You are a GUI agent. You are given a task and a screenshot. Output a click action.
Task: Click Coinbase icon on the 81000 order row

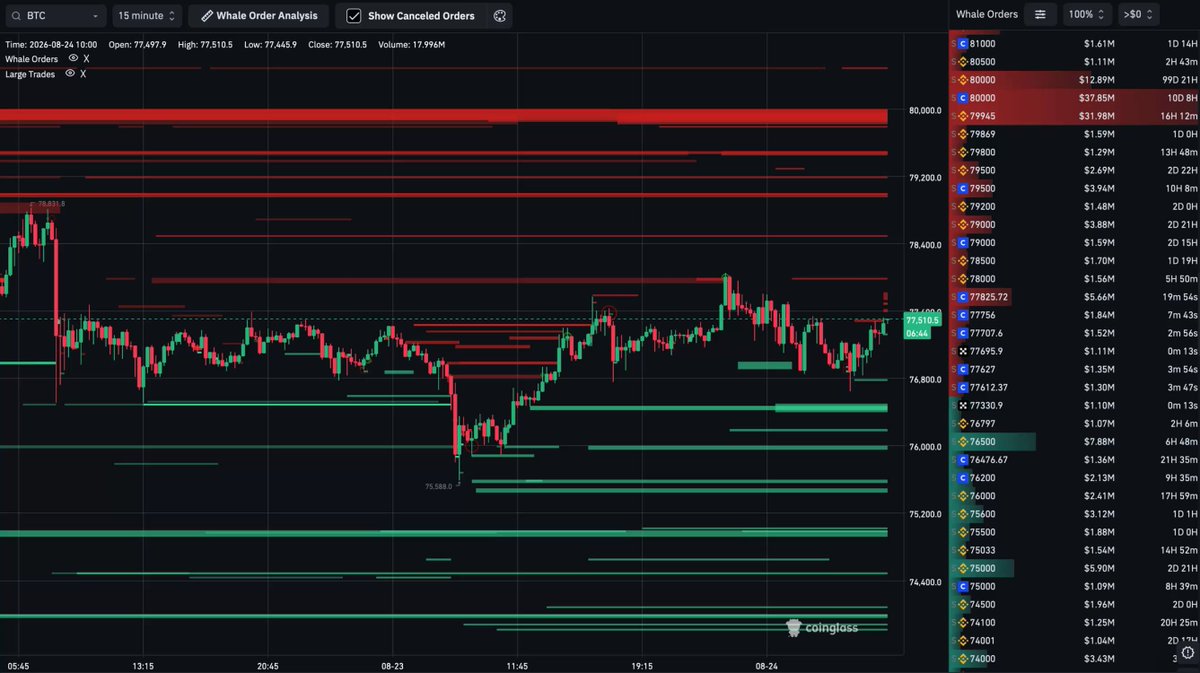[963, 44]
